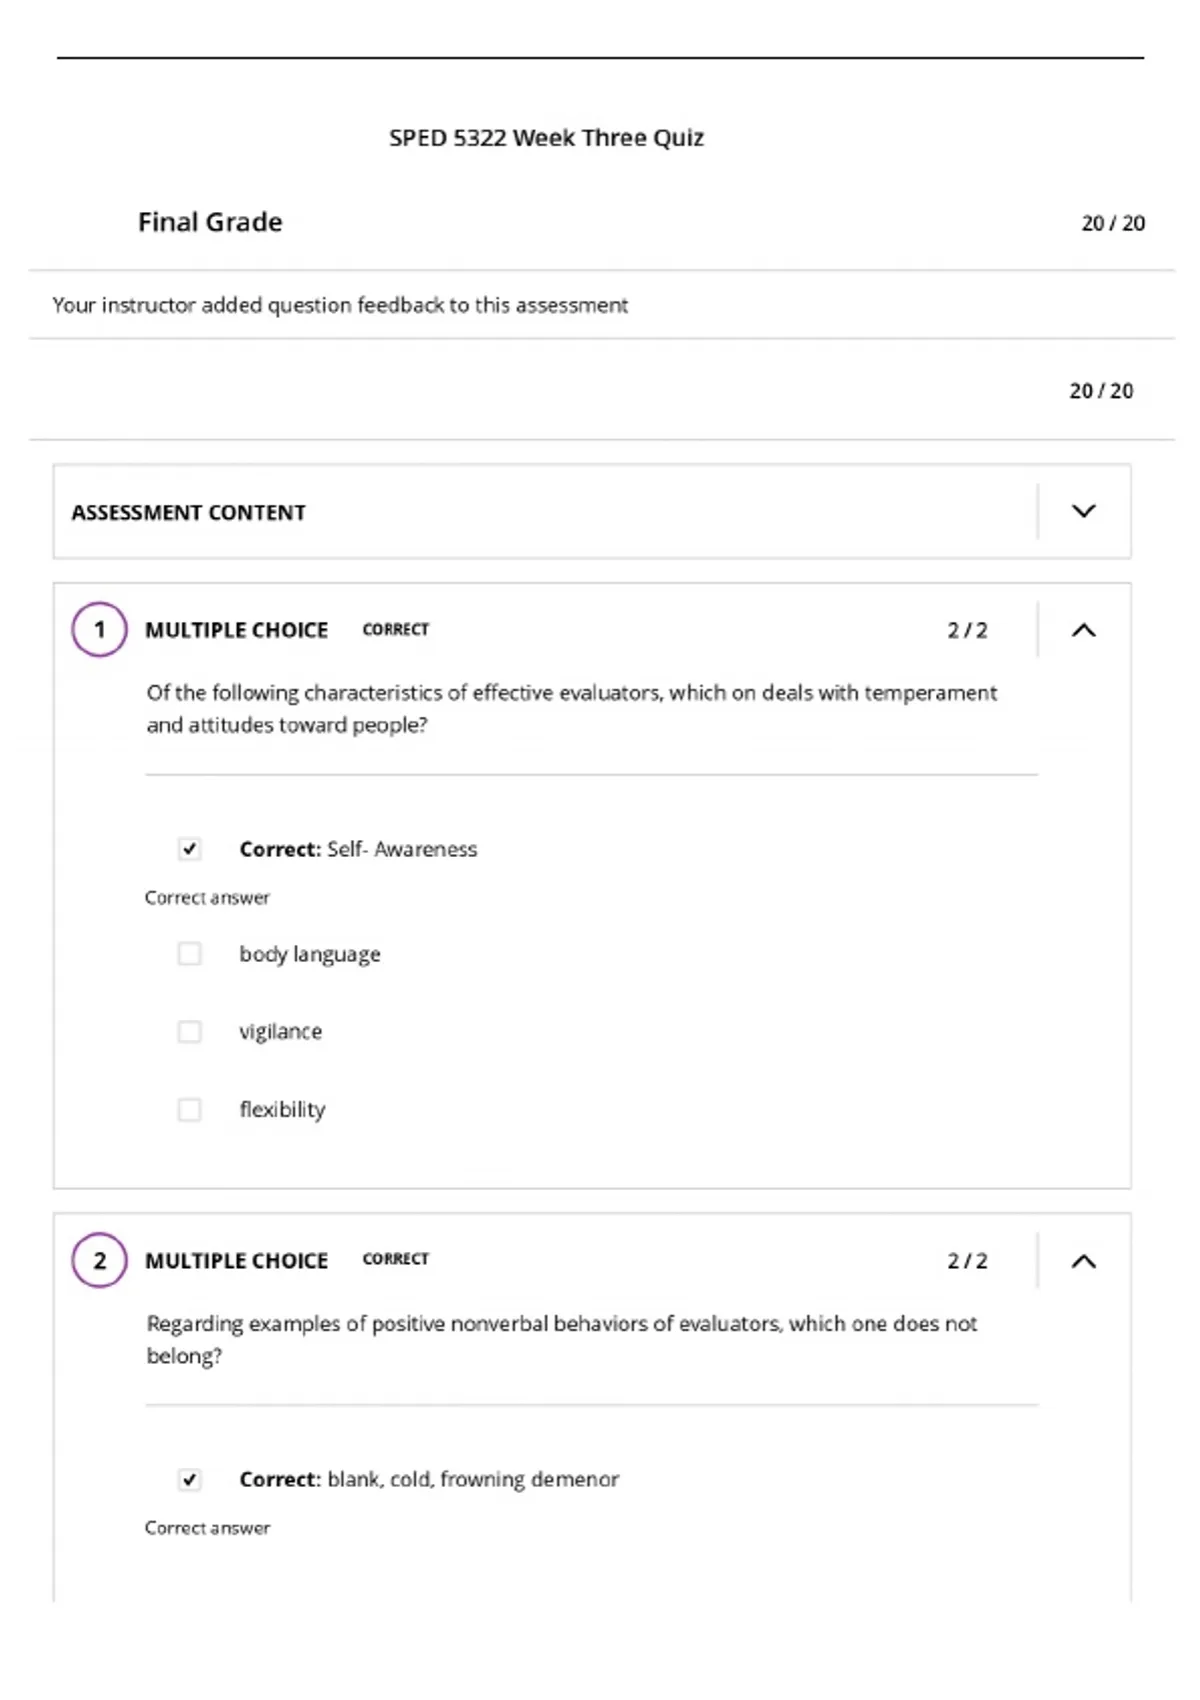Click the CORRECT badge on question 1
This screenshot has height=1700, width=1200.
395,629
